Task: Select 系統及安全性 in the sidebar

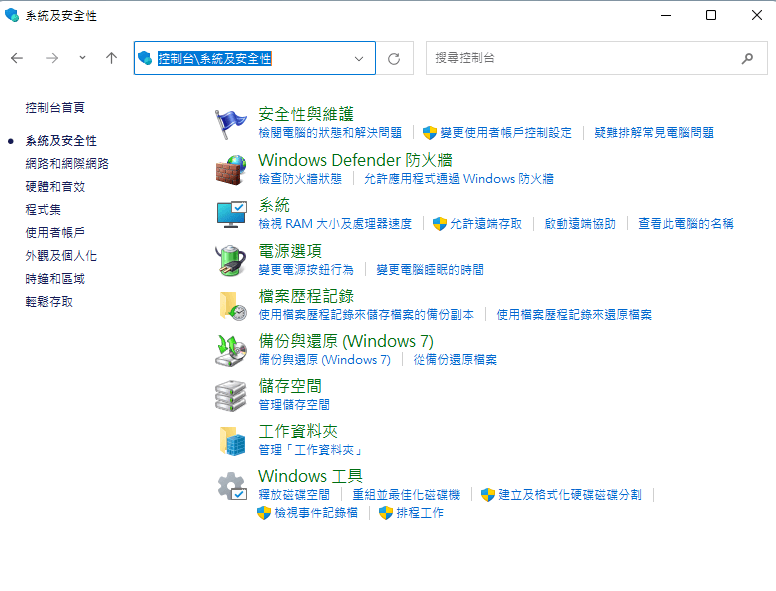Action: click(61, 141)
